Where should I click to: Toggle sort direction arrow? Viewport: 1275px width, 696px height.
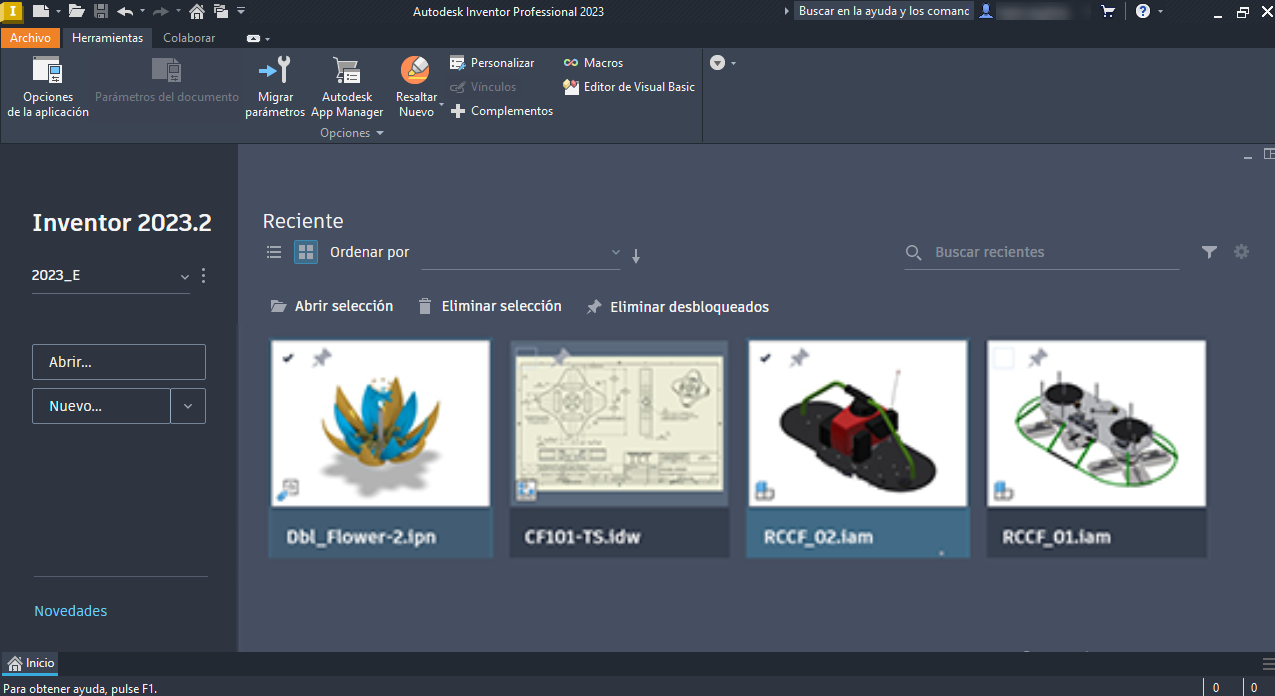[x=636, y=256]
